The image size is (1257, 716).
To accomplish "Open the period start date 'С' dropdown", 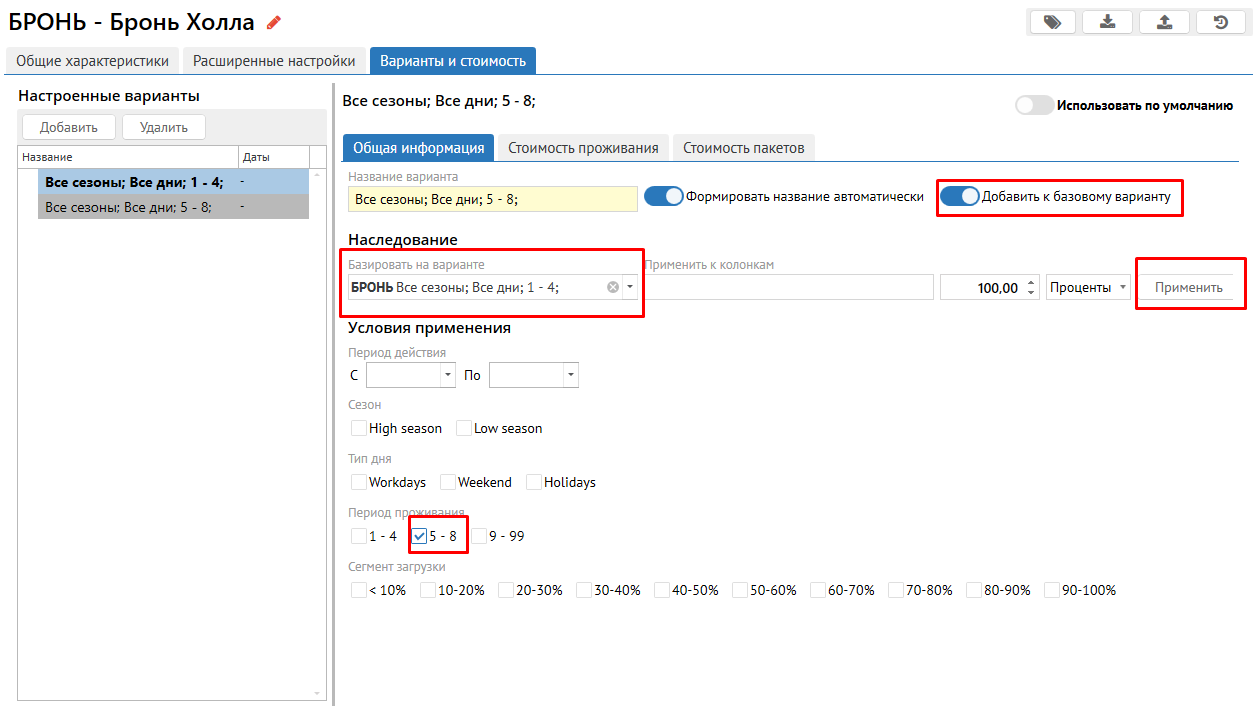I will point(447,376).
